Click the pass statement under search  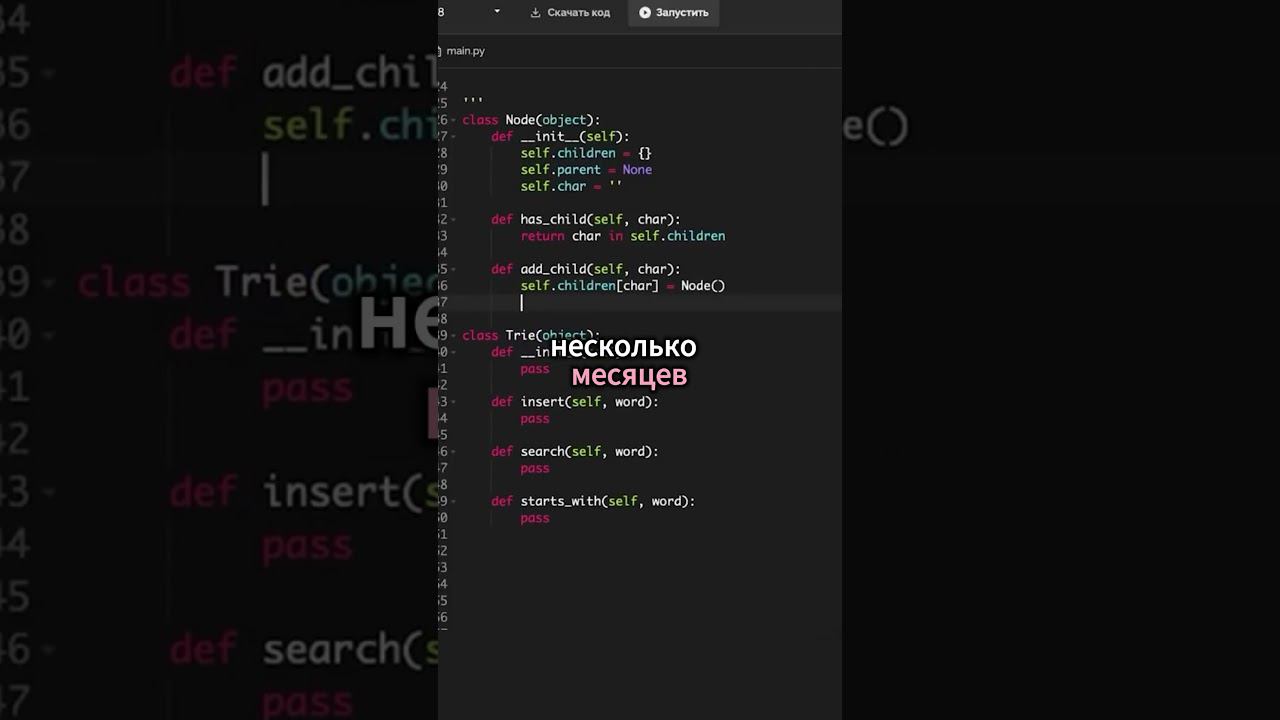(535, 468)
